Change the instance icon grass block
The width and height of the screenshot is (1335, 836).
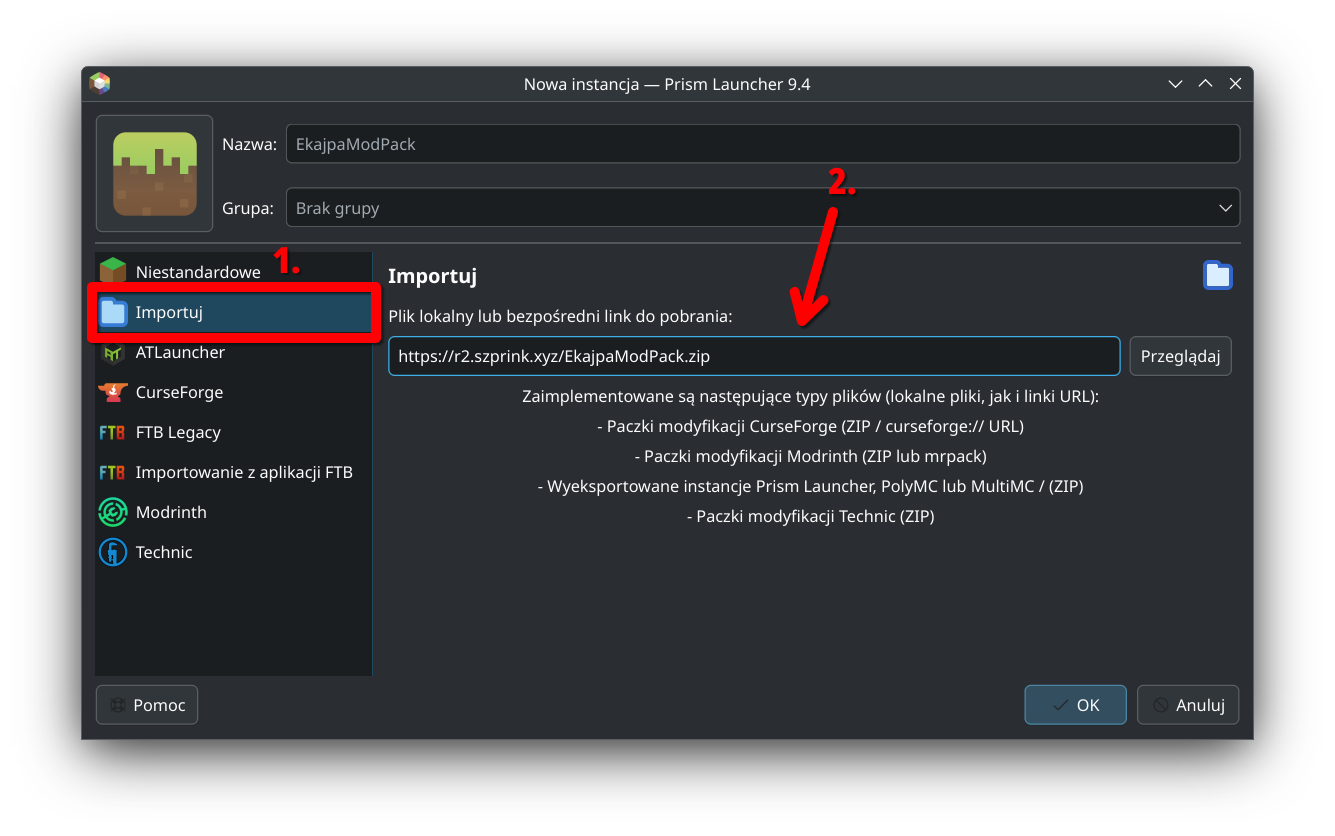(x=155, y=174)
